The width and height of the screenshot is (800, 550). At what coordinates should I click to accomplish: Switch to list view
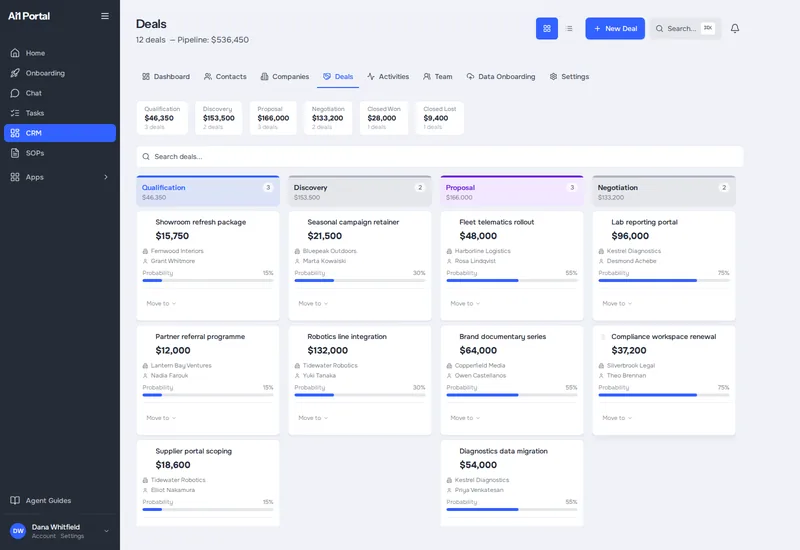569,29
